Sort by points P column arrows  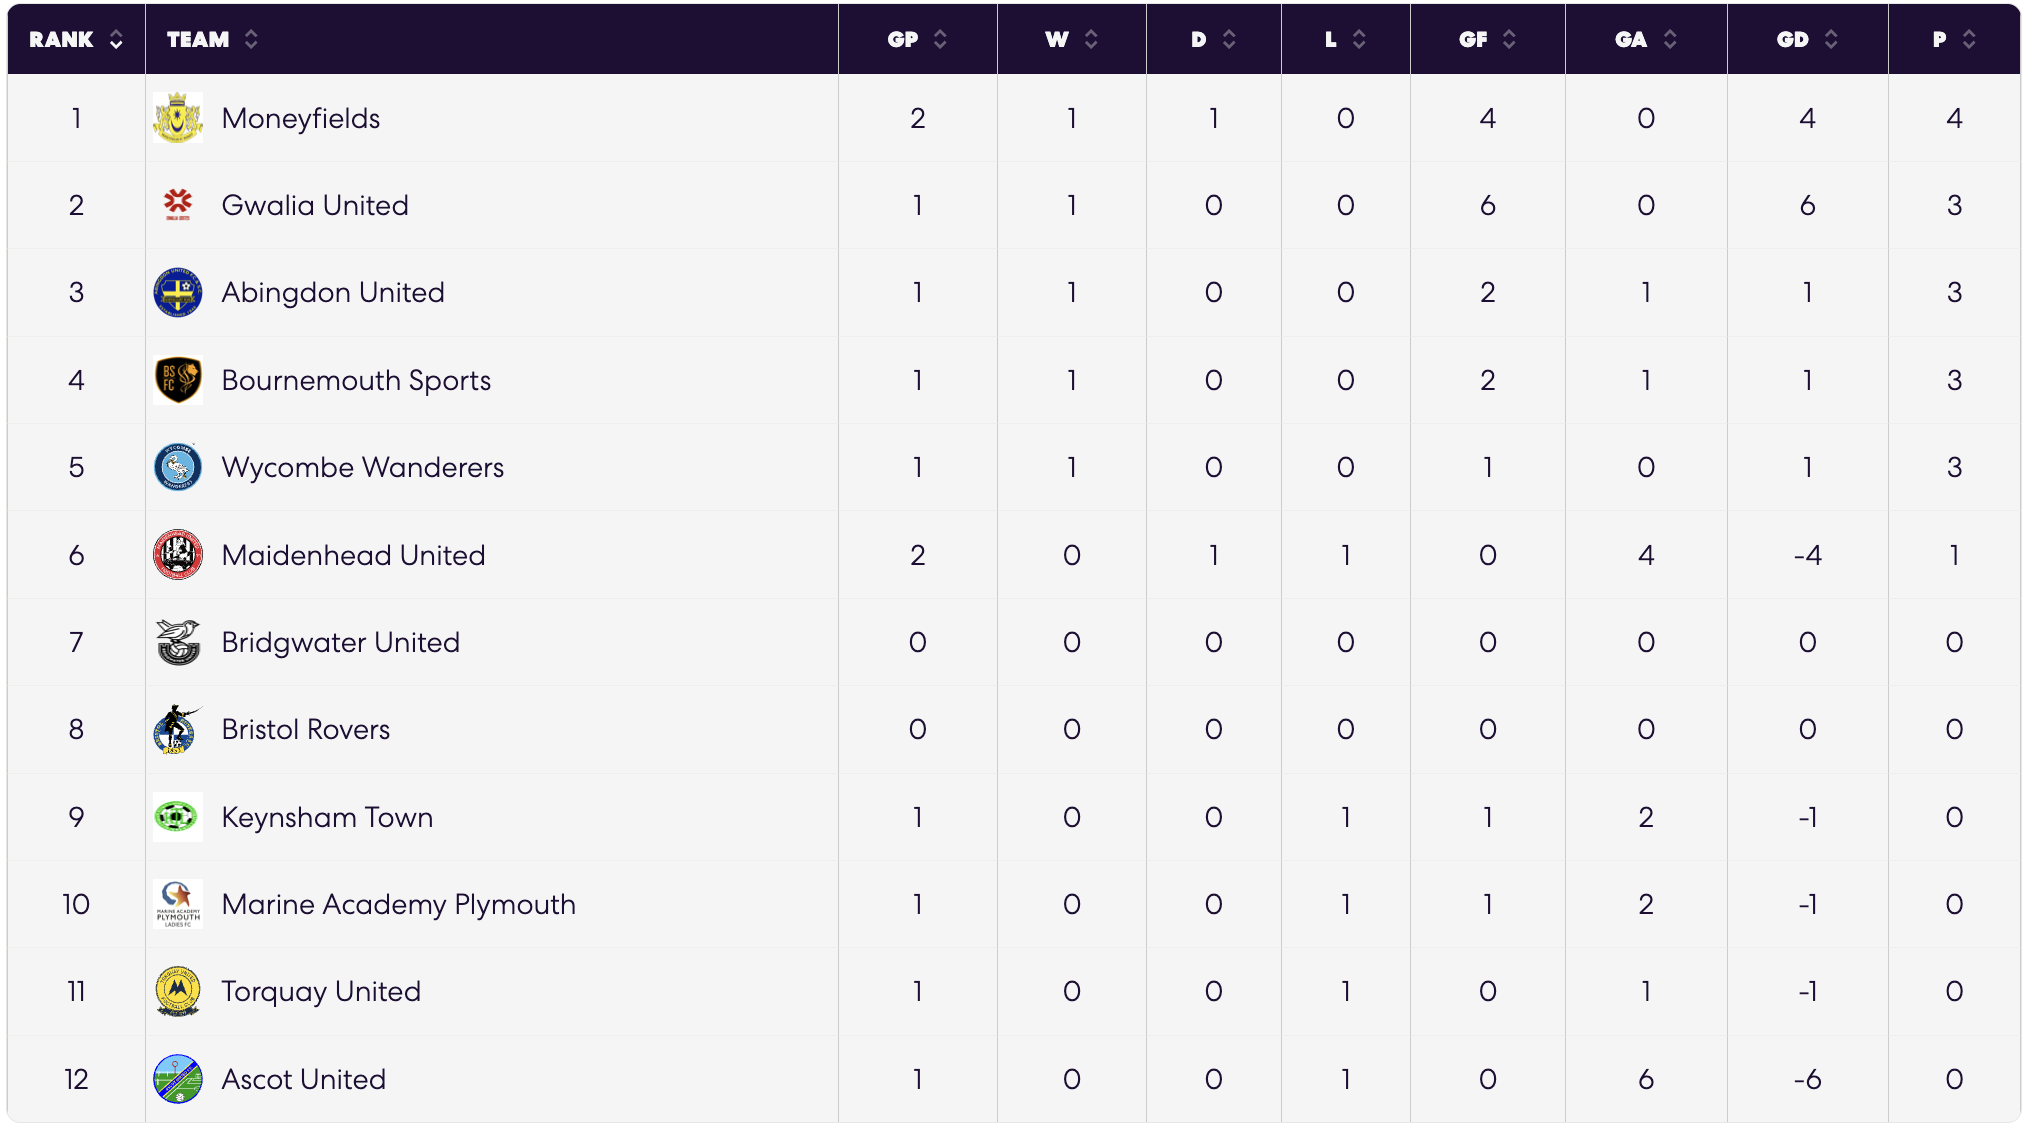(1969, 39)
